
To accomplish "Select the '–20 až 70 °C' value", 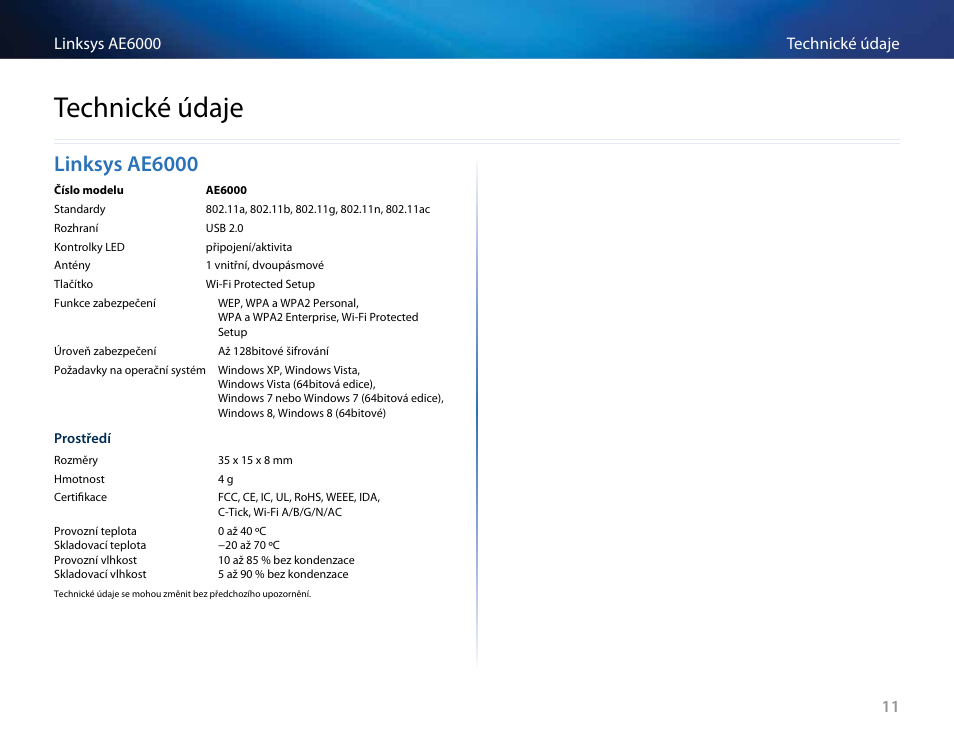I will pos(249,545).
